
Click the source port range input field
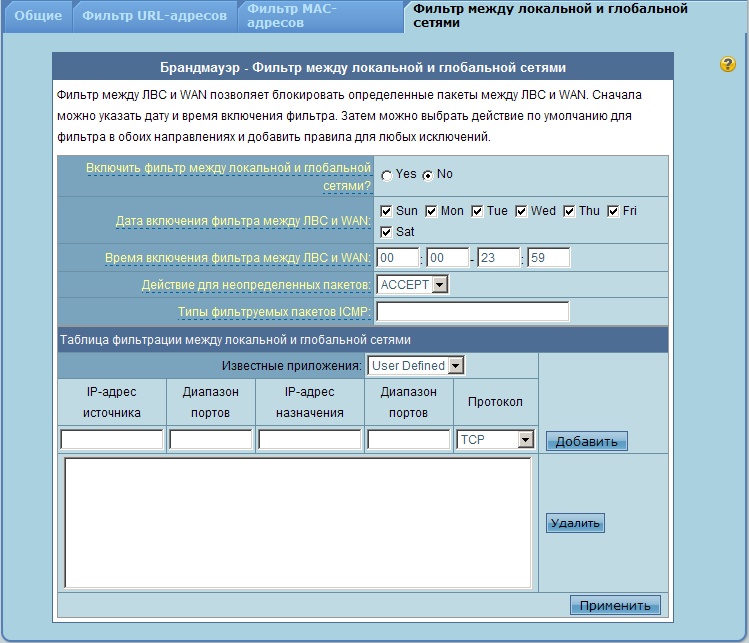coord(211,439)
